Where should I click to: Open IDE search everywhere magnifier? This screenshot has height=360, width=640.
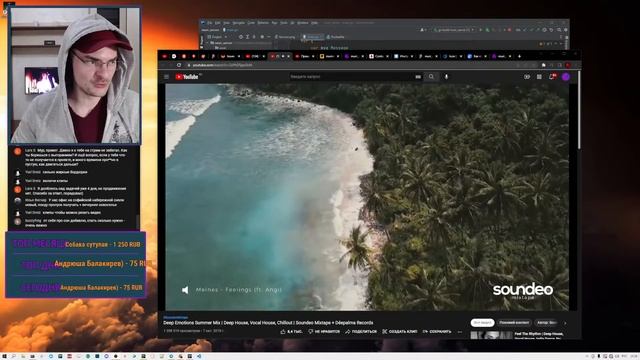[x=559, y=30]
